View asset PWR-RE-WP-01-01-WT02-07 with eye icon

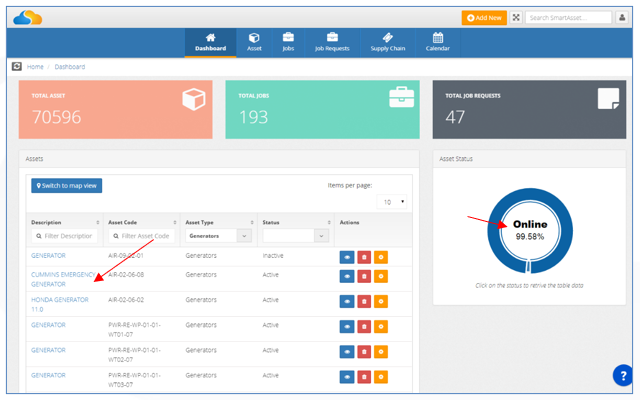tap(347, 352)
